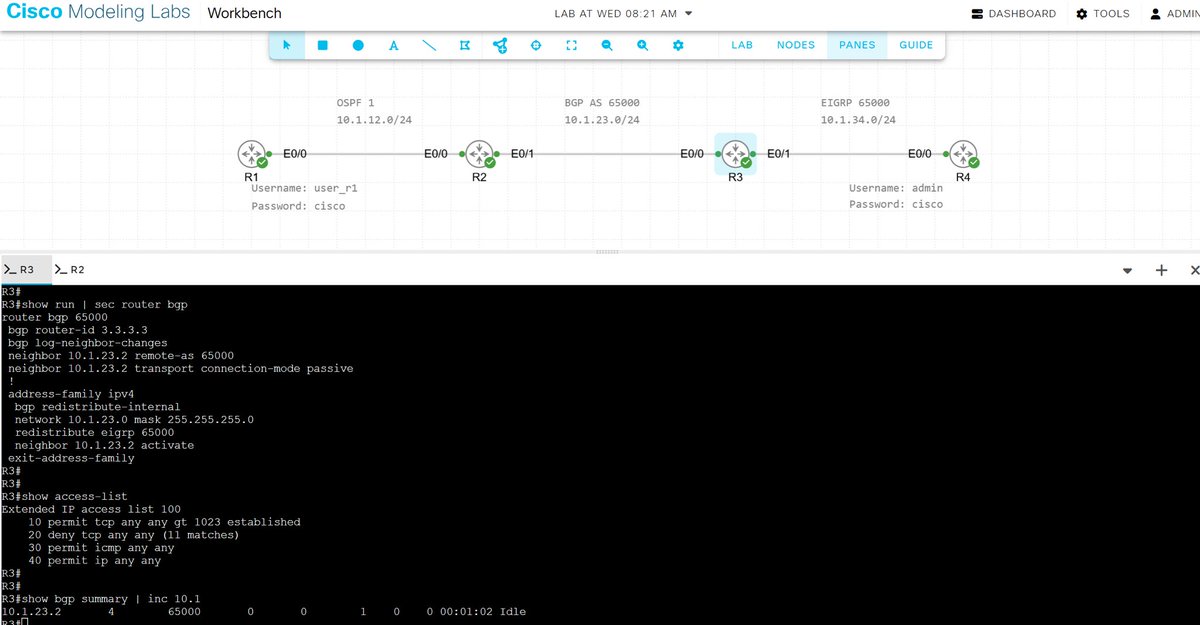Open workbench settings gear in toolbar
The width and height of the screenshot is (1200, 625).
click(678, 45)
